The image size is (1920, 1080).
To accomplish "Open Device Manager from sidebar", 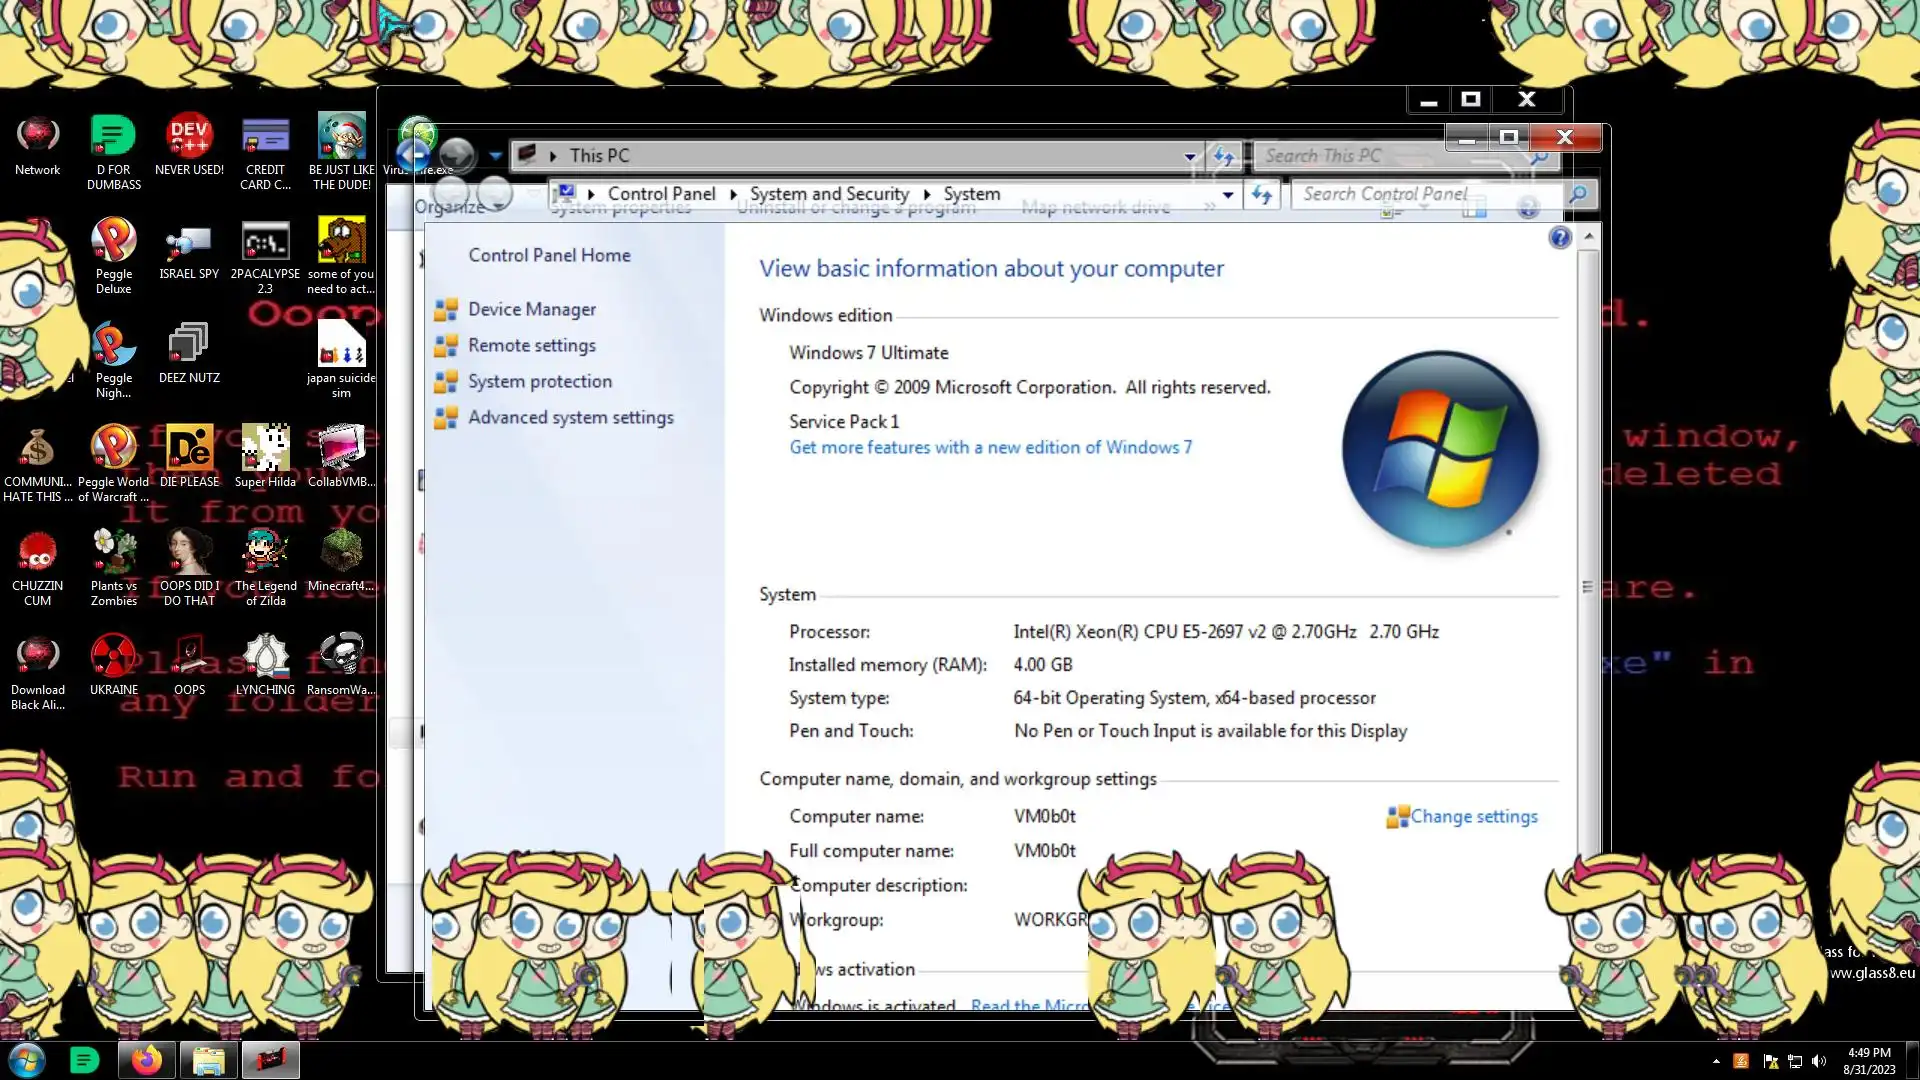I will [x=531, y=310].
